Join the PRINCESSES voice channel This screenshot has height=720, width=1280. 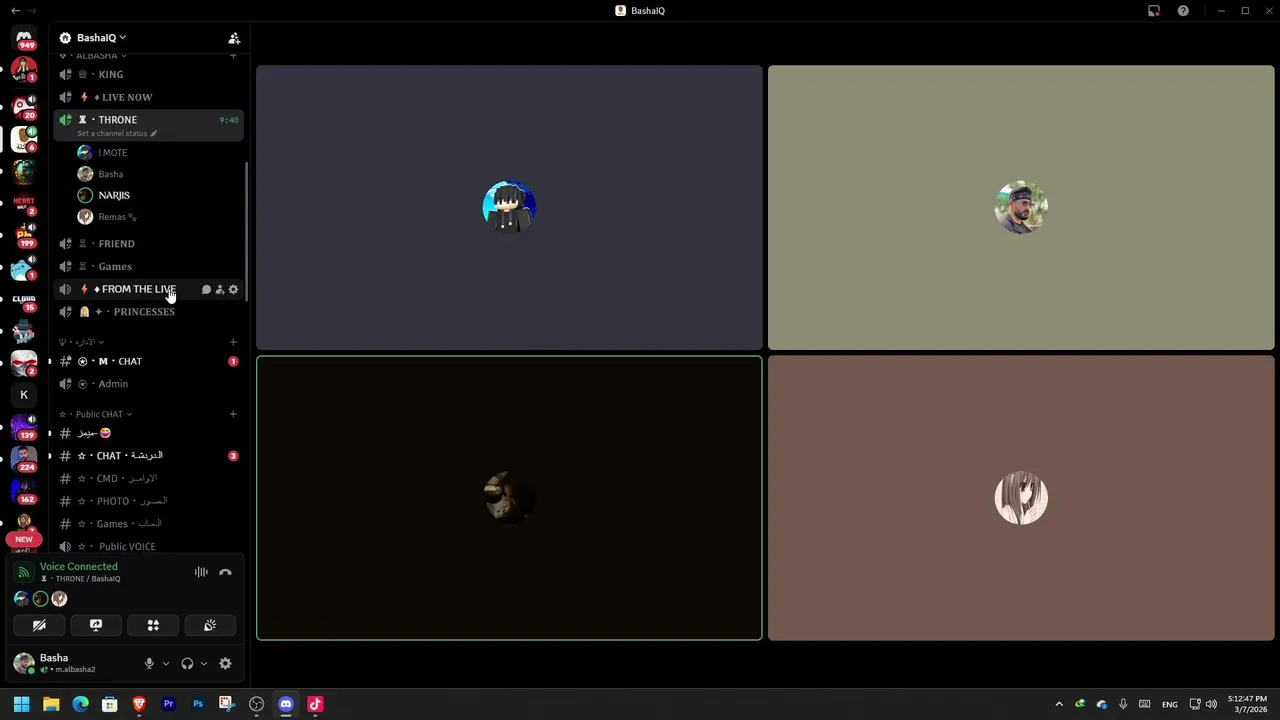click(148, 312)
